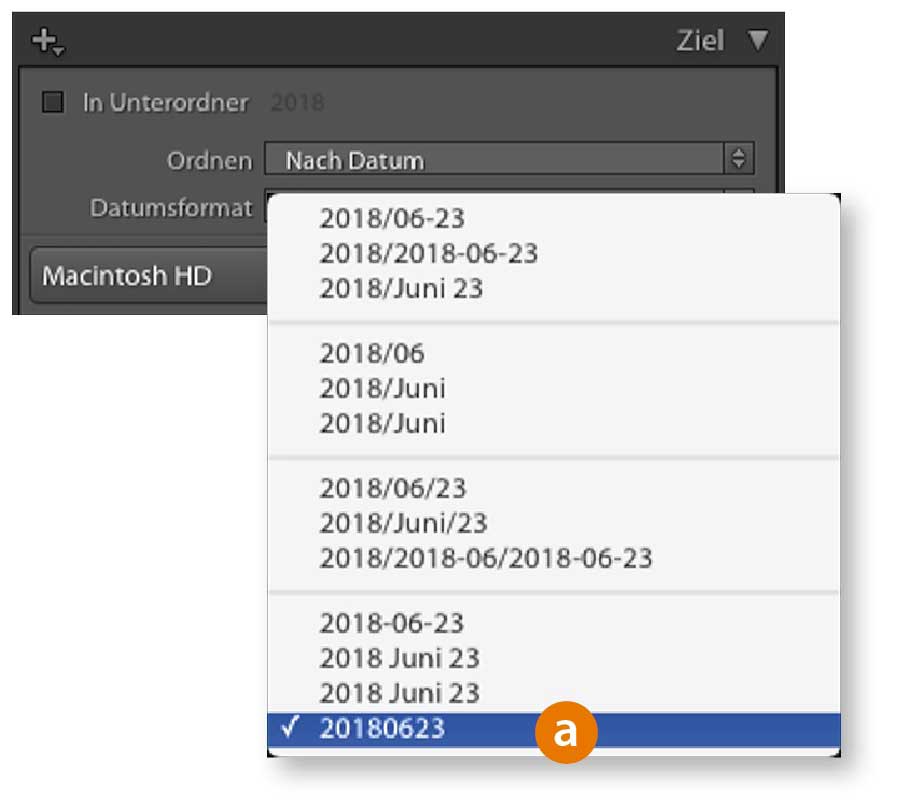Click the checked 20180623 format entry
The height and width of the screenshot is (812, 908).
(x=382, y=730)
